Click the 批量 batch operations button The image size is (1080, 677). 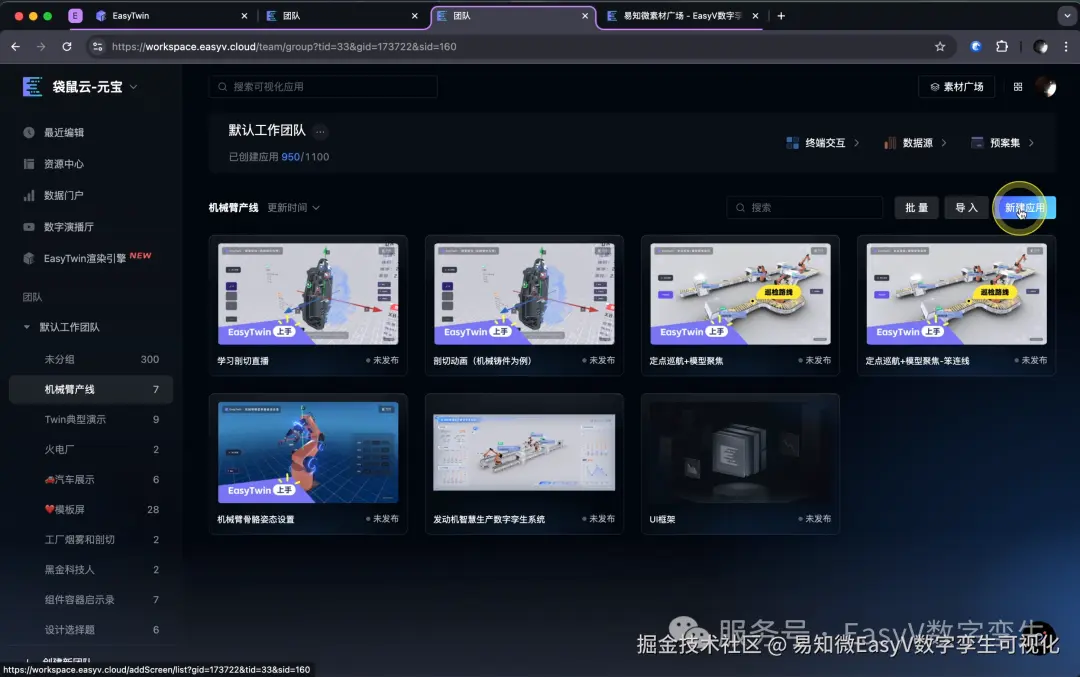click(916, 207)
